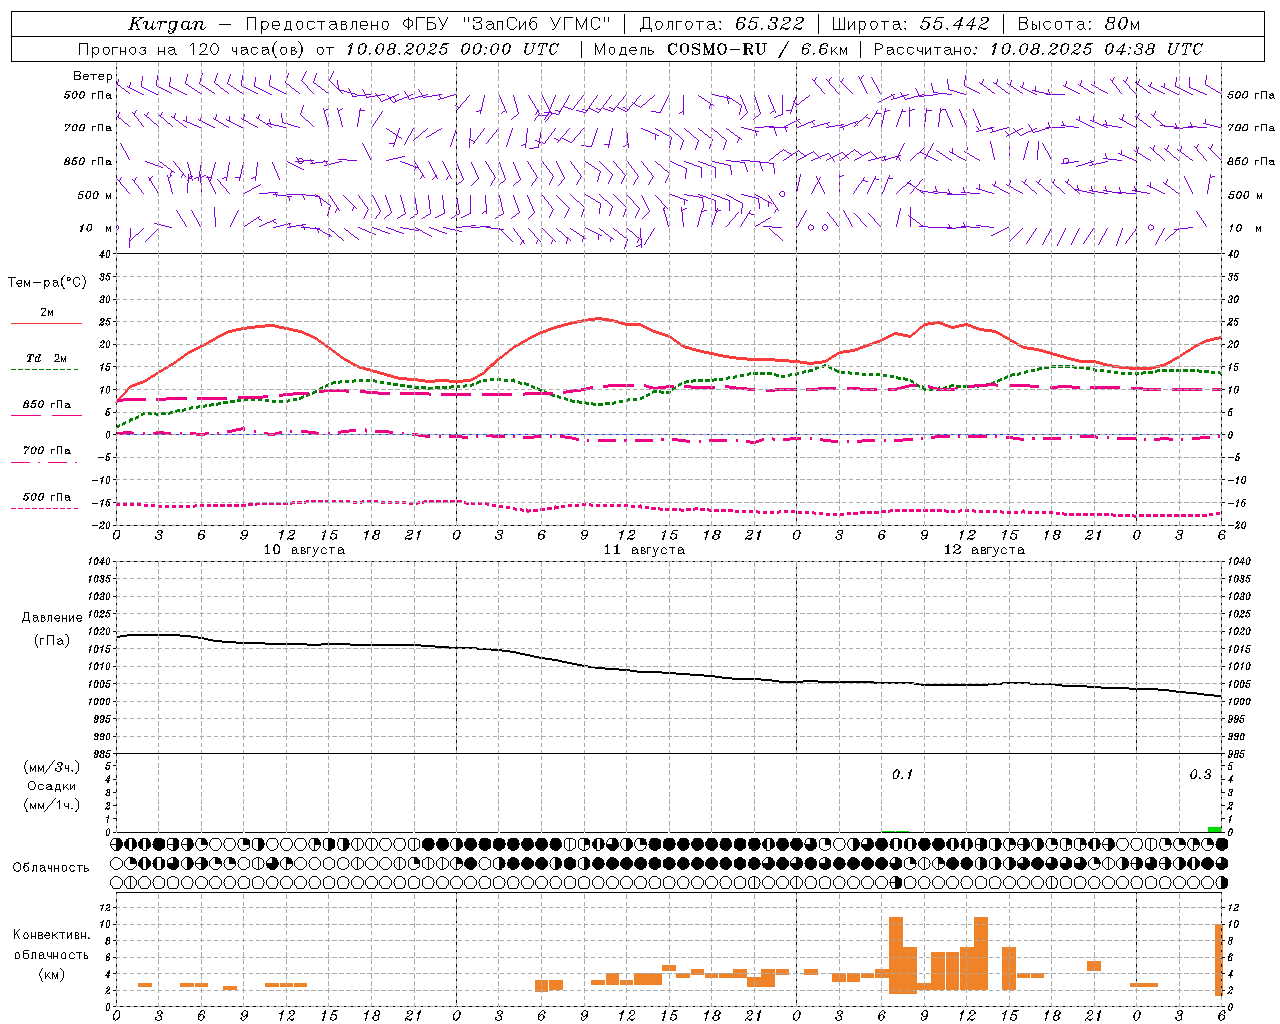
Task: Click the (мм/3ч.) precipitation unit label
Action: pyautogui.click(x=52, y=767)
